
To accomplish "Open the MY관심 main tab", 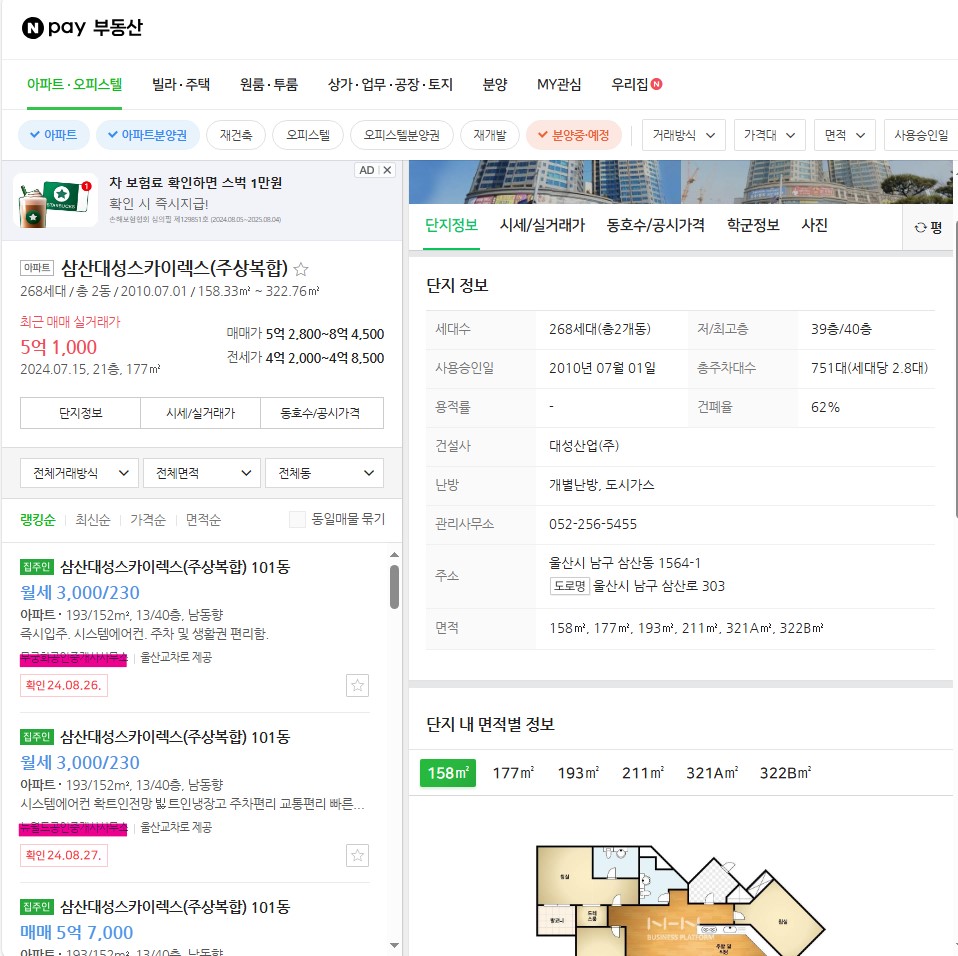I will (x=559, y=84).
